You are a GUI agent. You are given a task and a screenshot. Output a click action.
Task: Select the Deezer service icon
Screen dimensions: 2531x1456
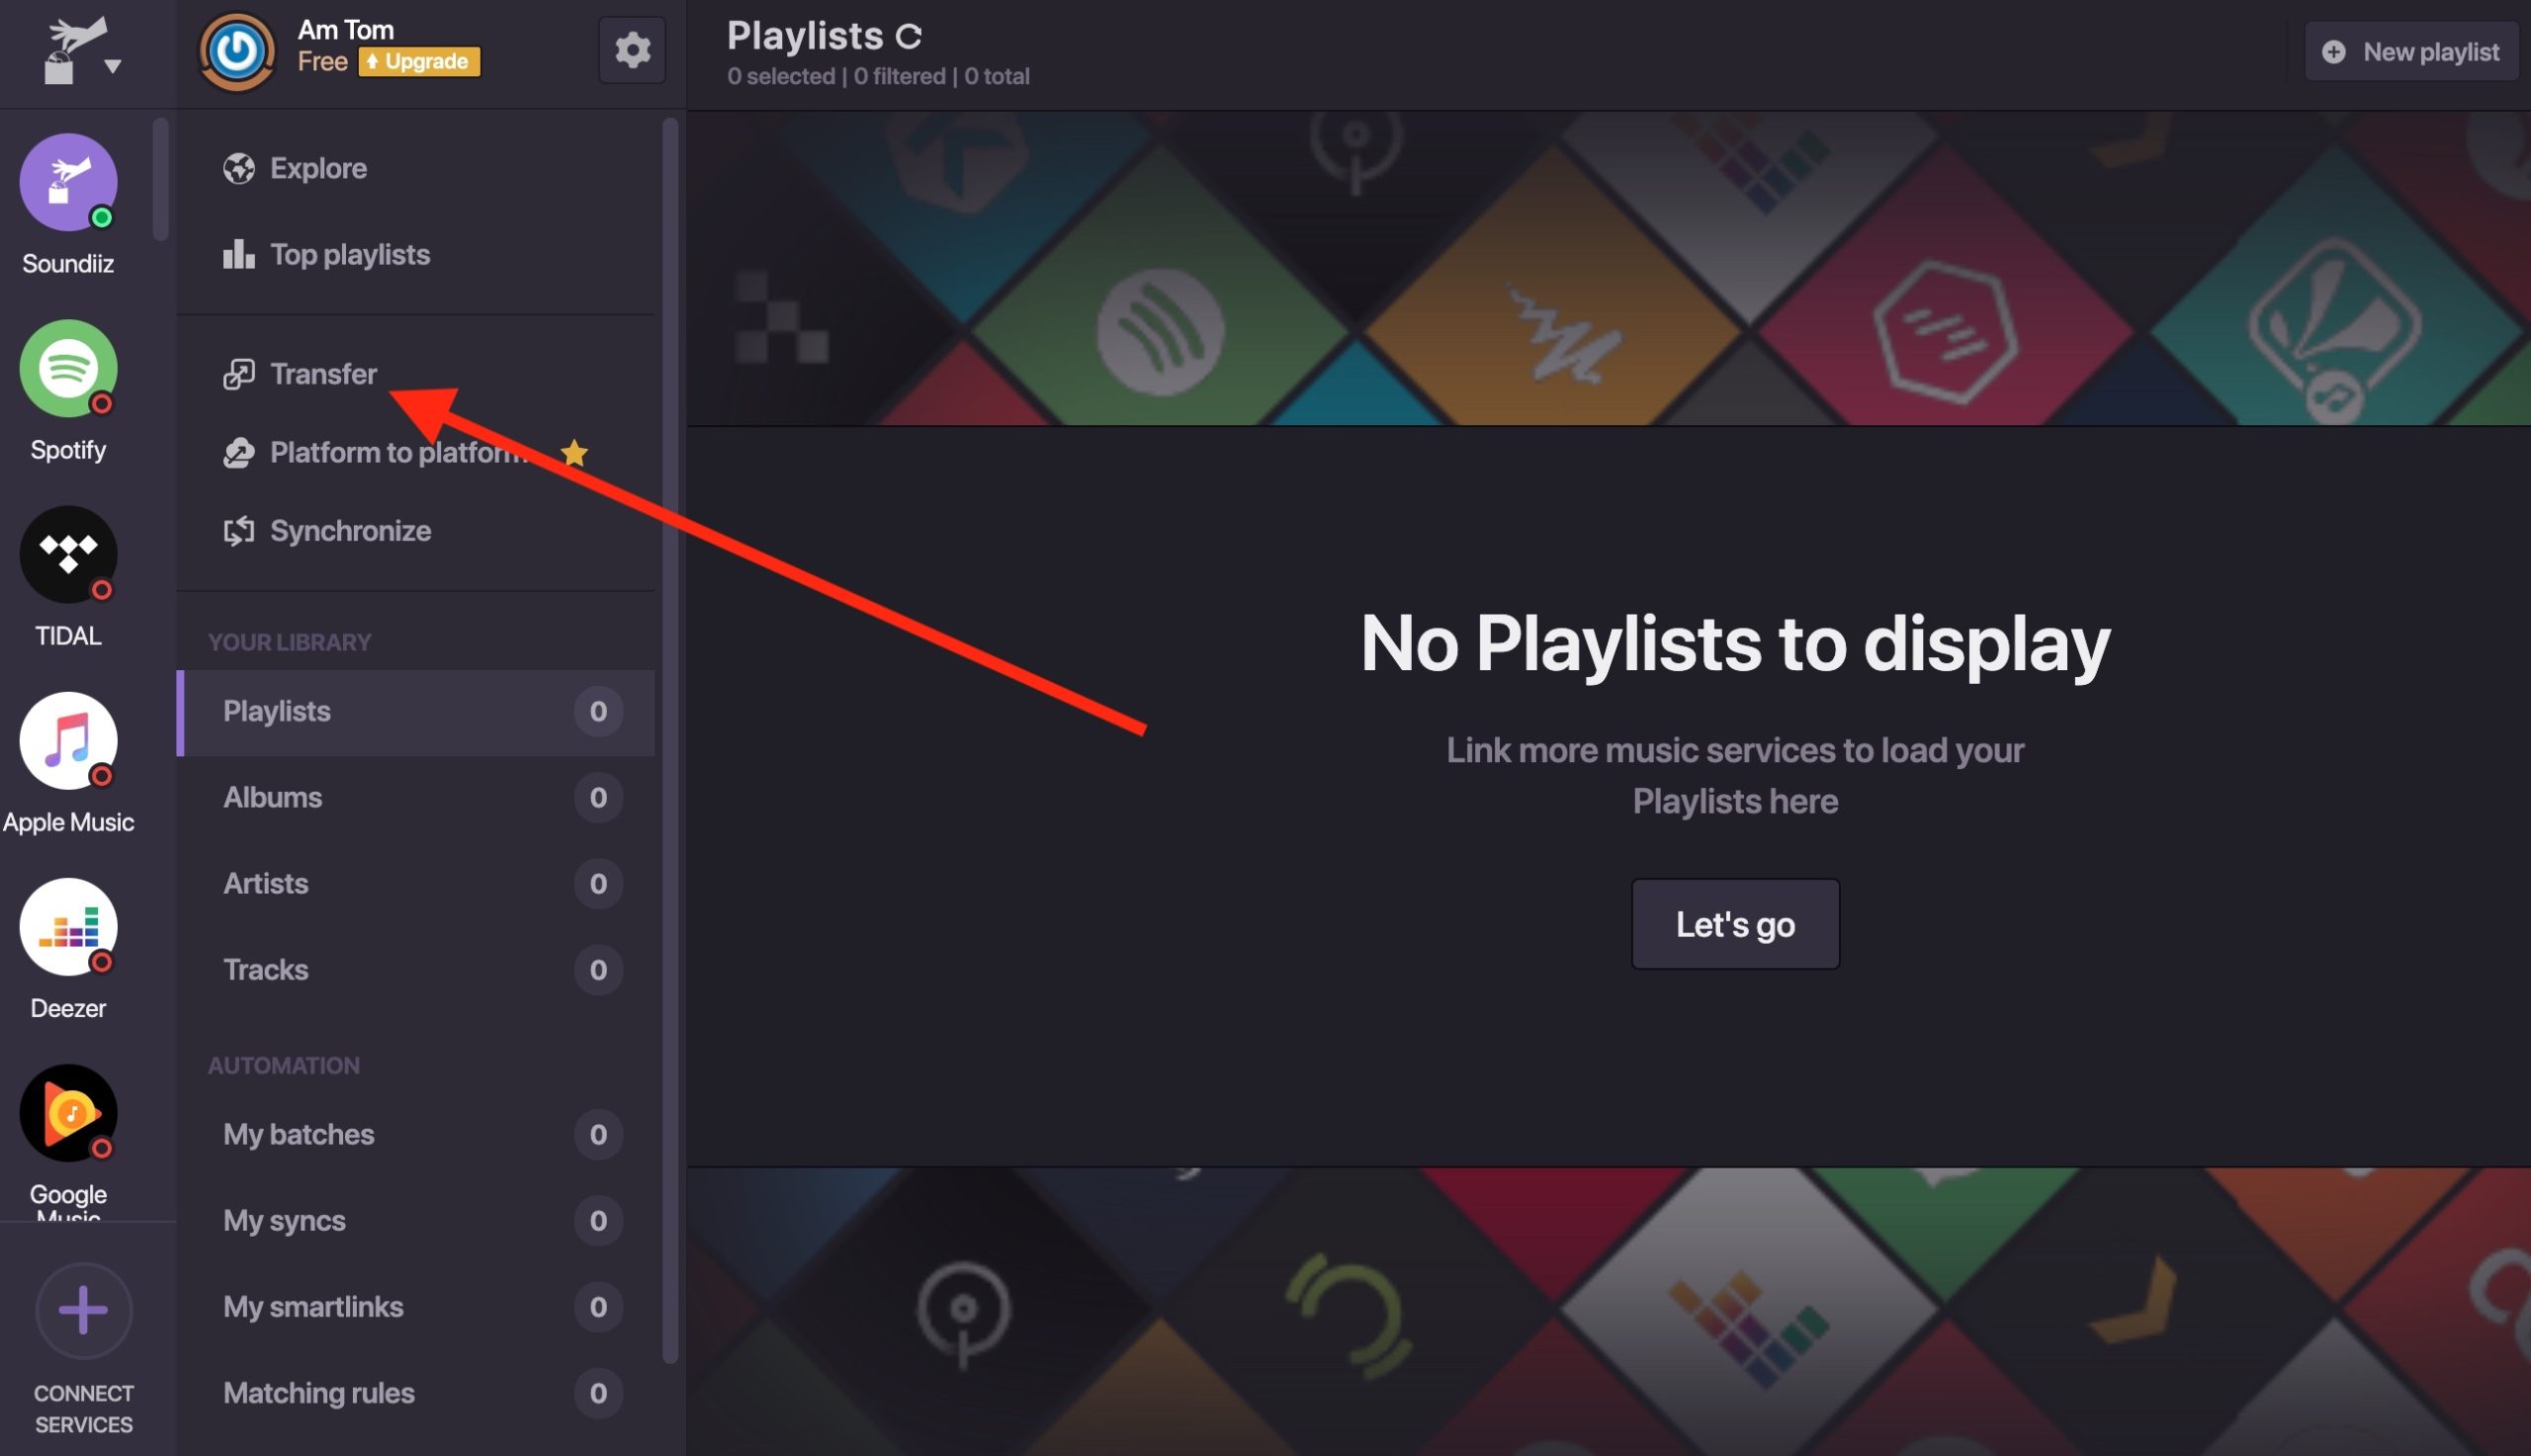pos(67,927)
